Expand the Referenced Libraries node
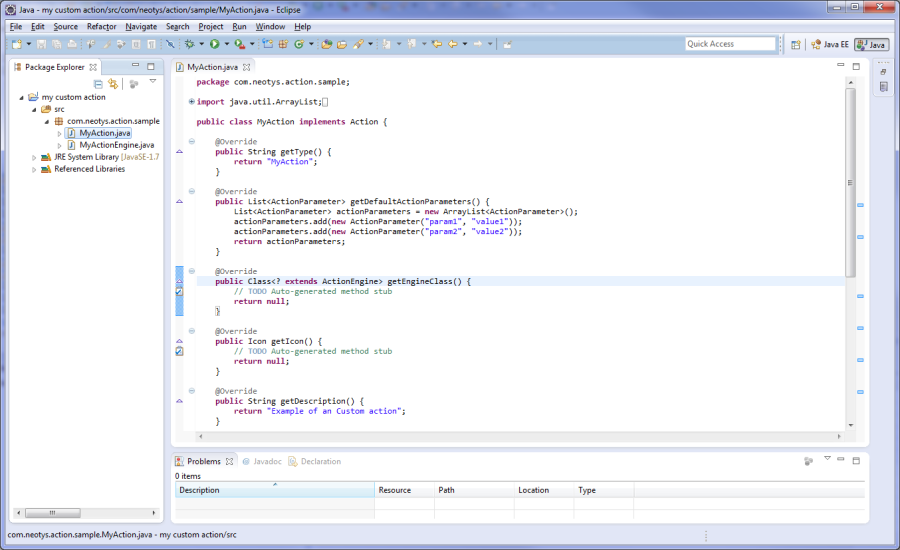This screenshot has width=900, height=550. (x=34, y=169)
